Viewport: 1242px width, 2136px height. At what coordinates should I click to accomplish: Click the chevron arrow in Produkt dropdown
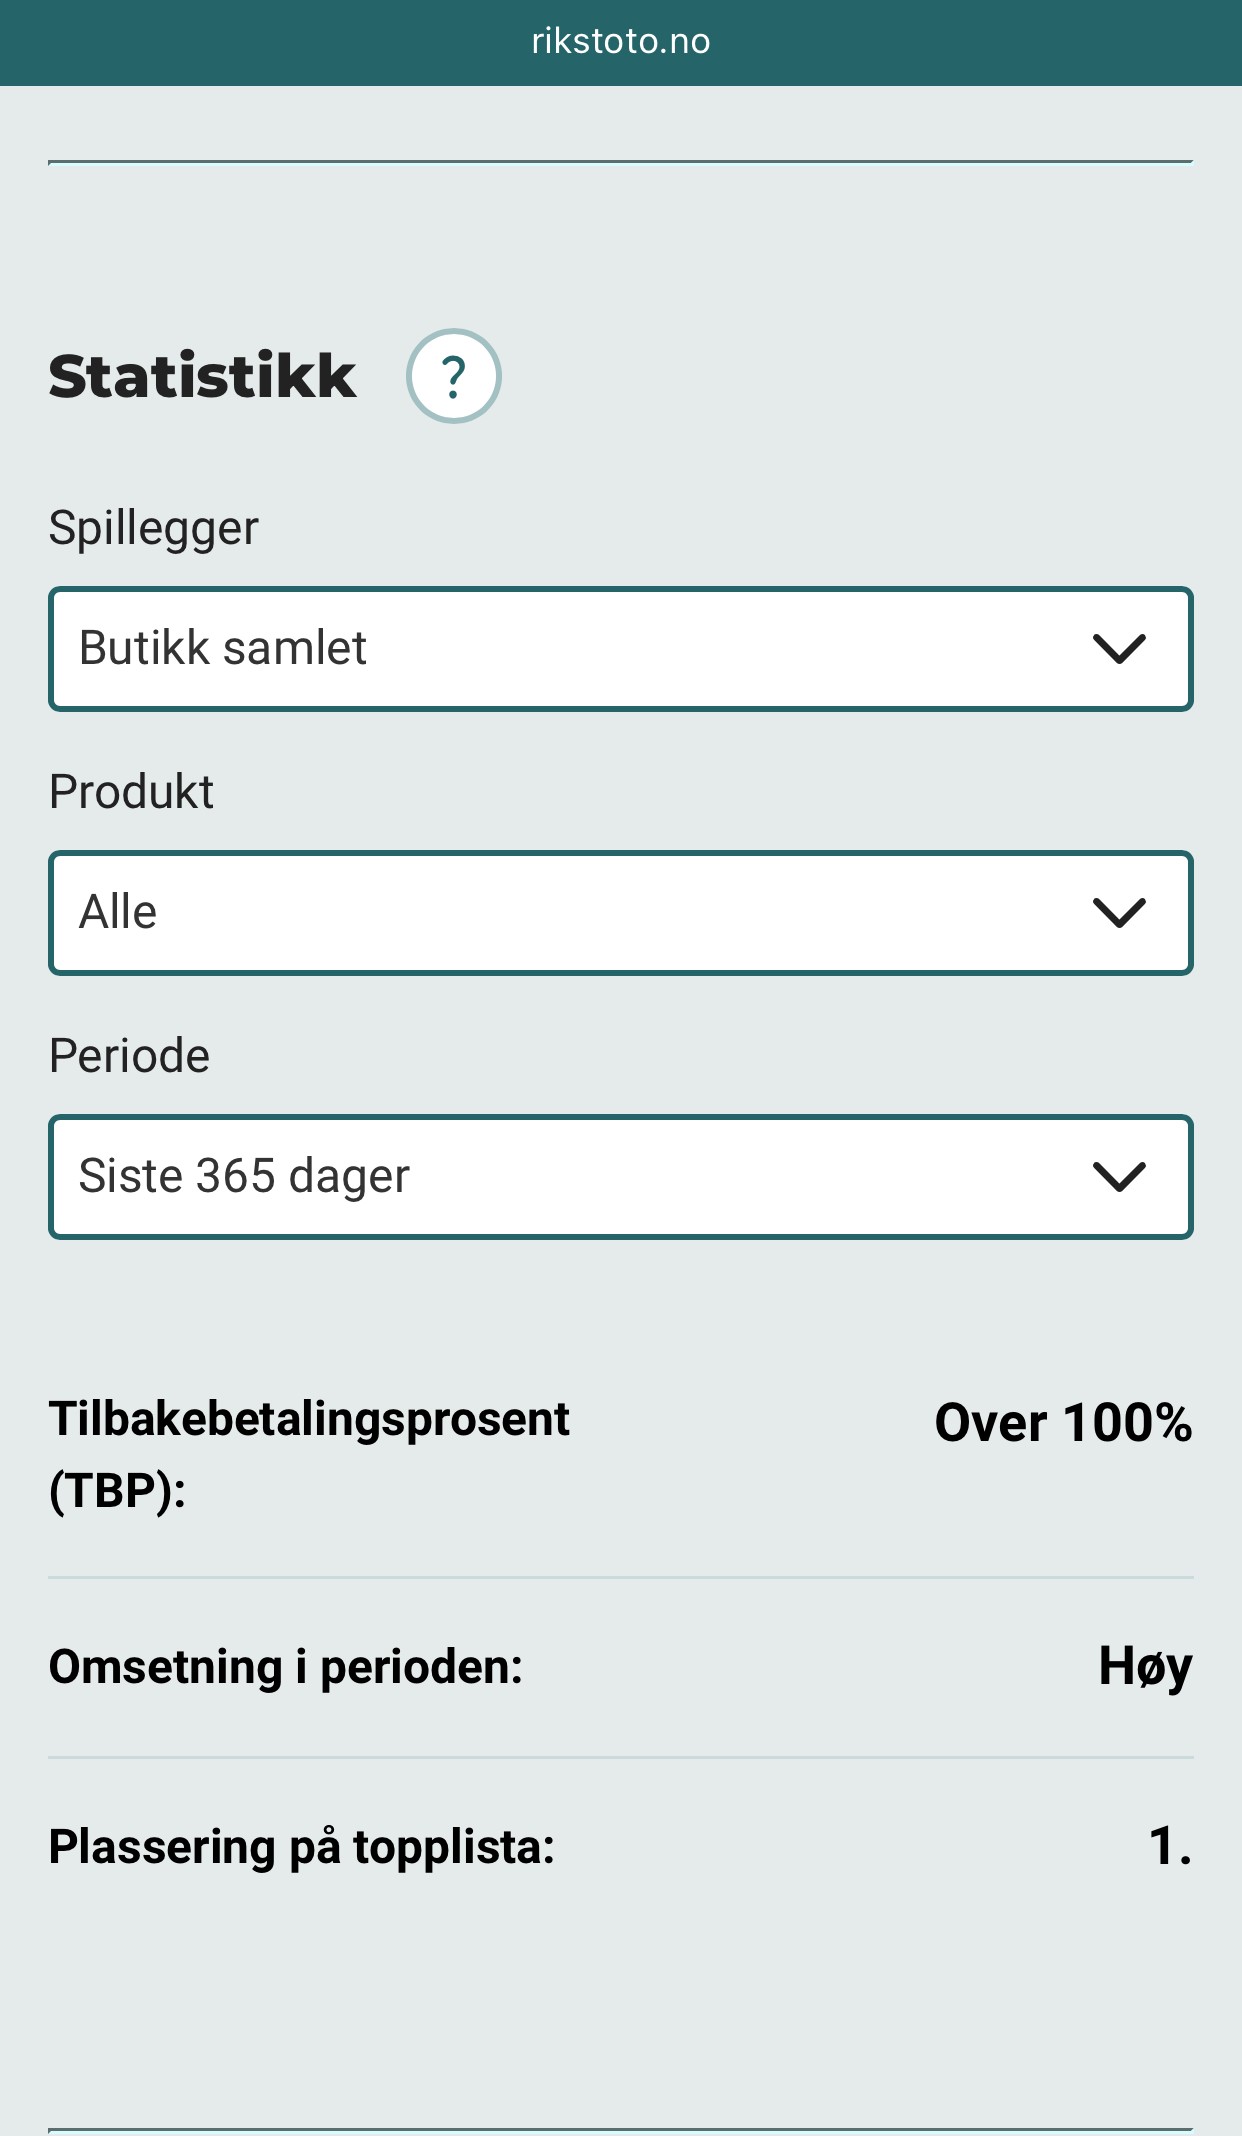tap(1118, 913)
